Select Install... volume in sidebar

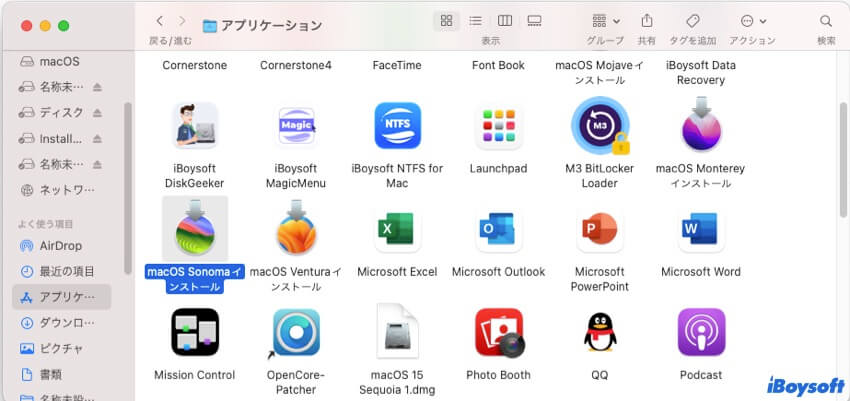pyautogui.click(x=61, y=139)
